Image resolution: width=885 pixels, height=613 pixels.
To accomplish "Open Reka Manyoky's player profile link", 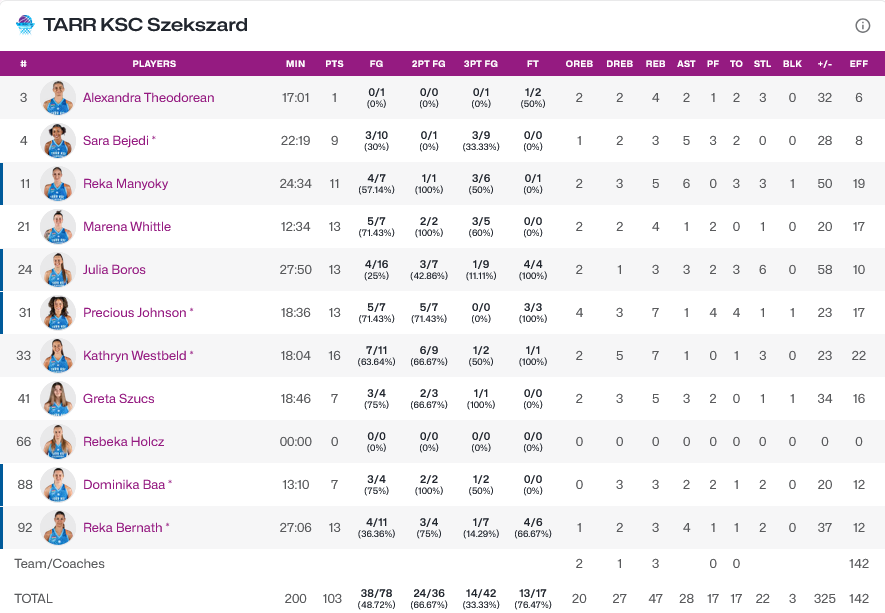I will [x=125, y=184].
